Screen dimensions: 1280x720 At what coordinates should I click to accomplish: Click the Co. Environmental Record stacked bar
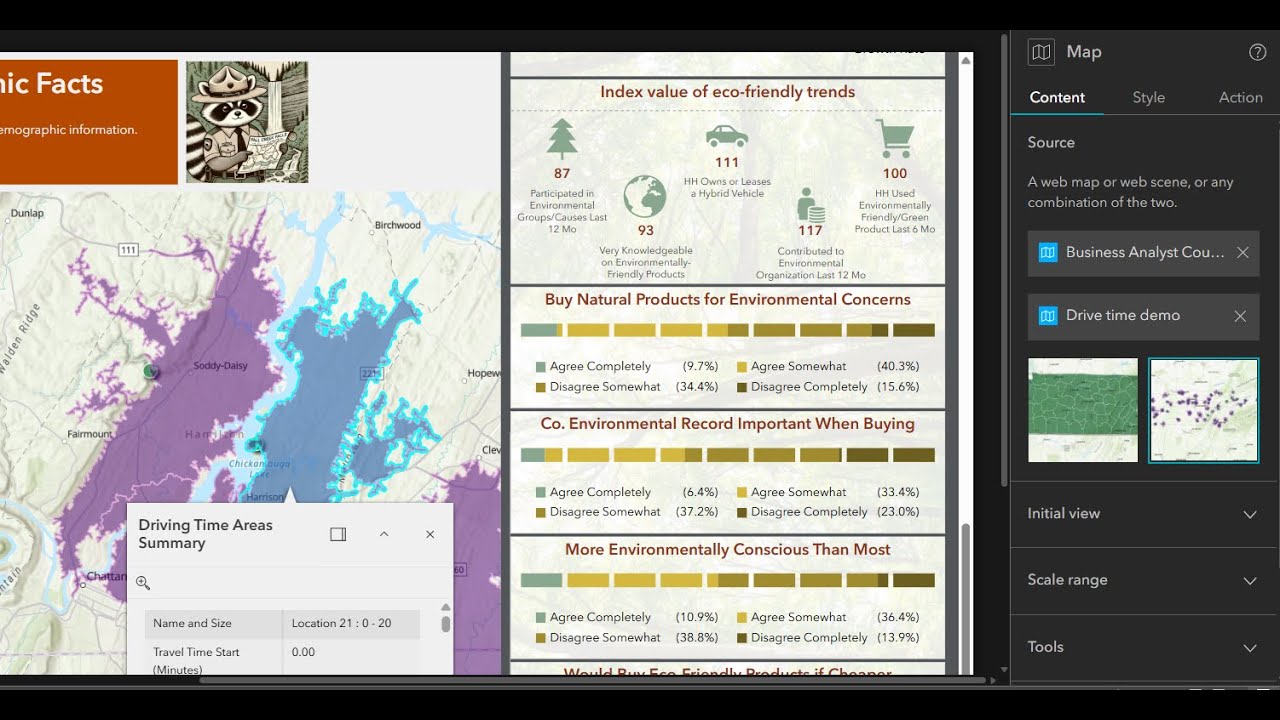(728, 455)
